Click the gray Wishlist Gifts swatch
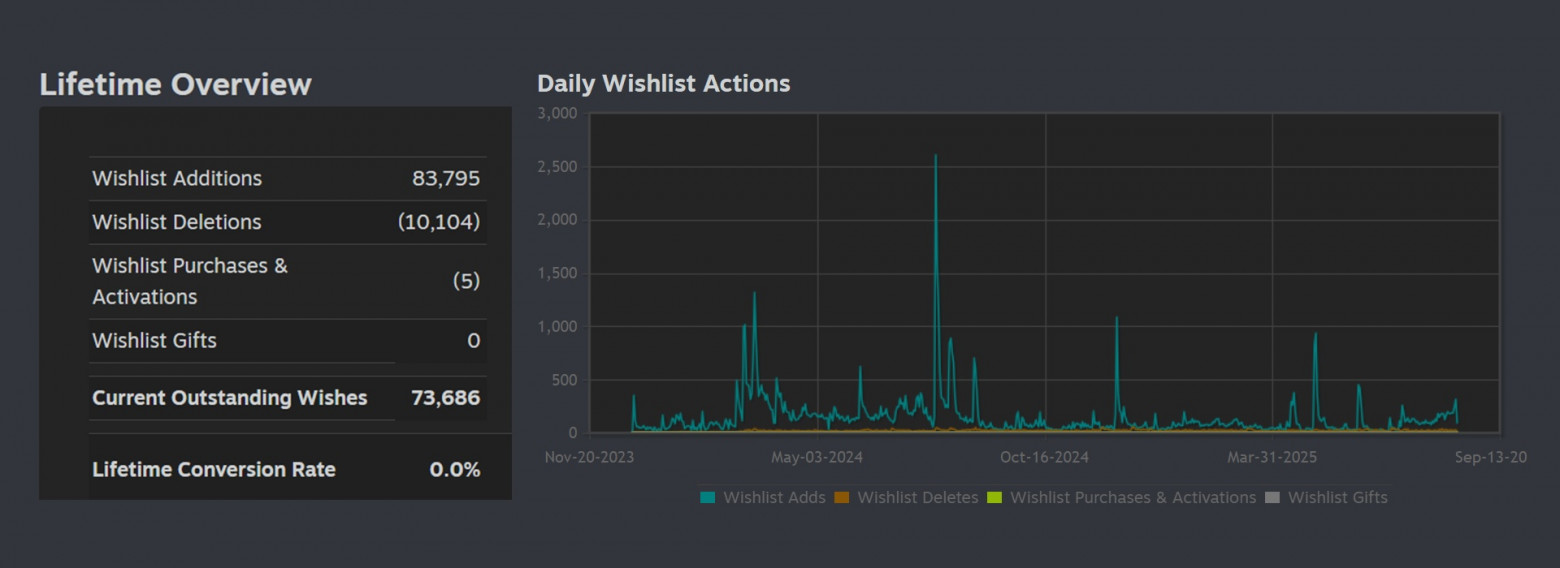Image resolution: width=1560 pixels, height=568 pixels. click(1273, 497)
